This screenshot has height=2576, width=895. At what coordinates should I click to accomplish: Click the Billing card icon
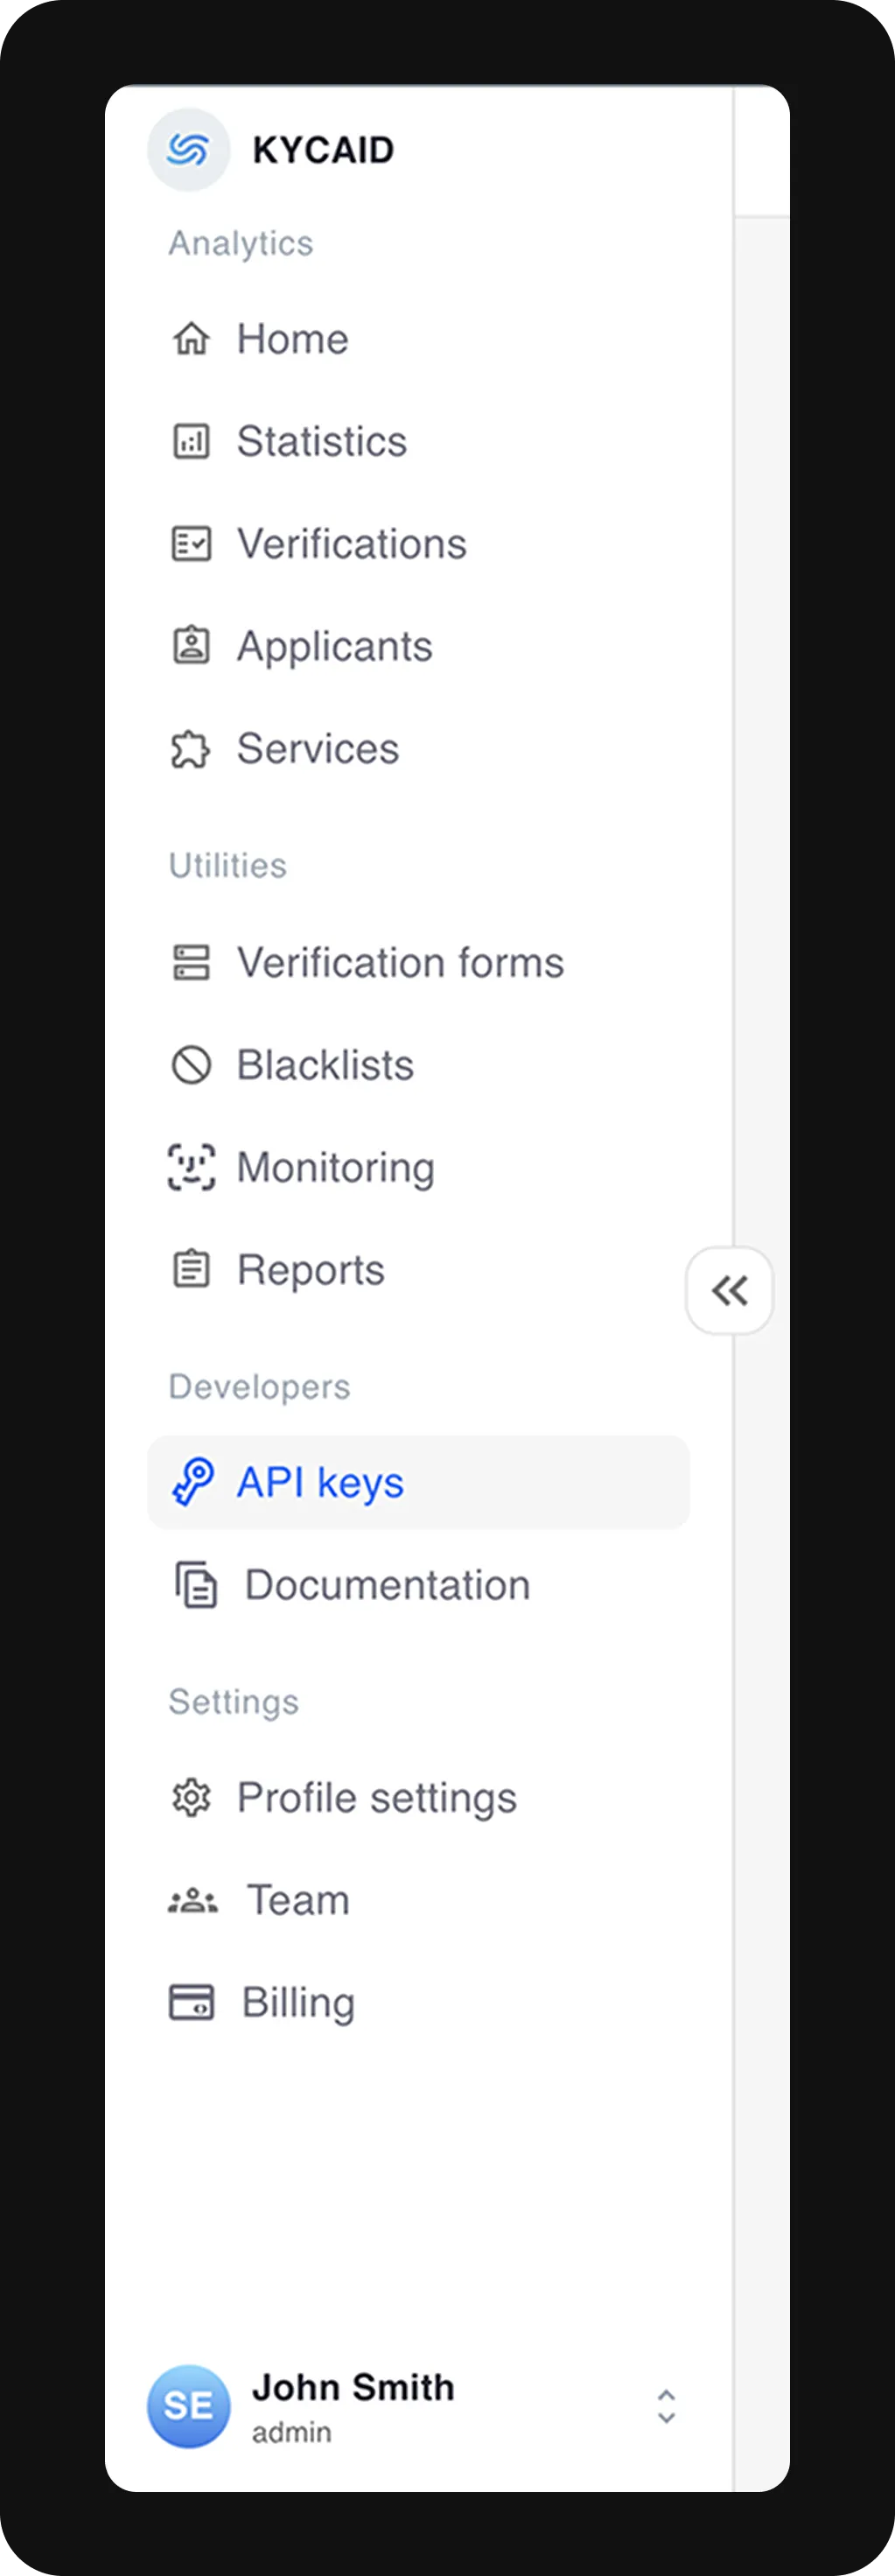click(191, 2002)
